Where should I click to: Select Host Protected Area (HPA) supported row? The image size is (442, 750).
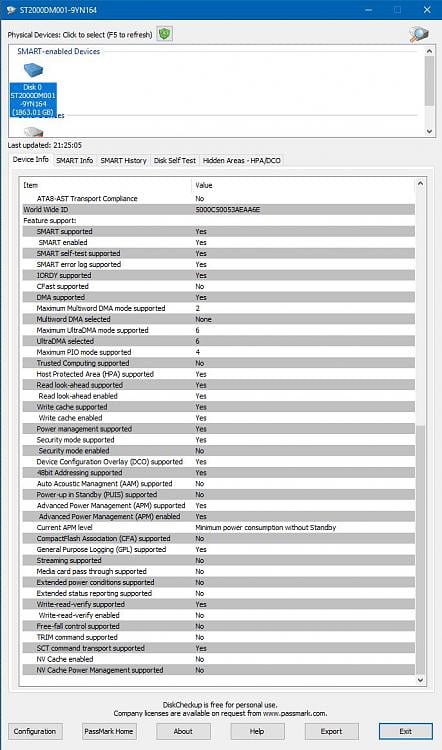point(218,374)
